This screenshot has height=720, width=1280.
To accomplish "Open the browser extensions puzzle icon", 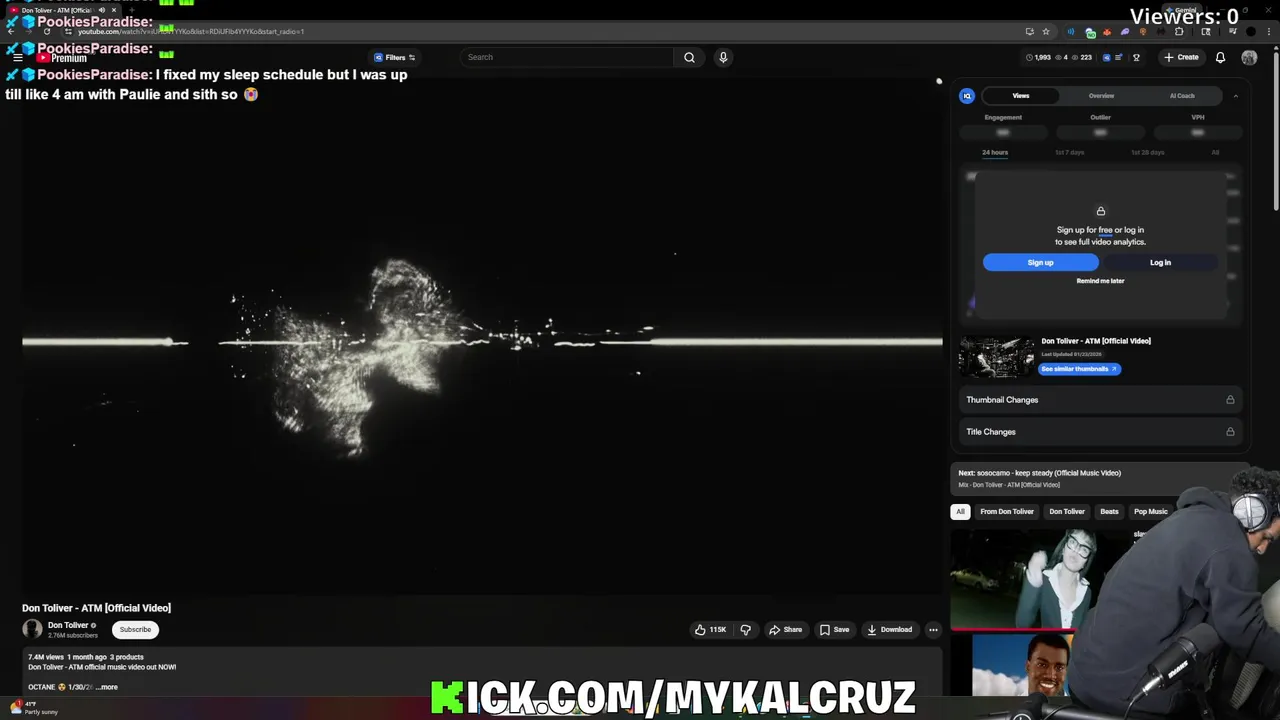I will point(1179,31).
